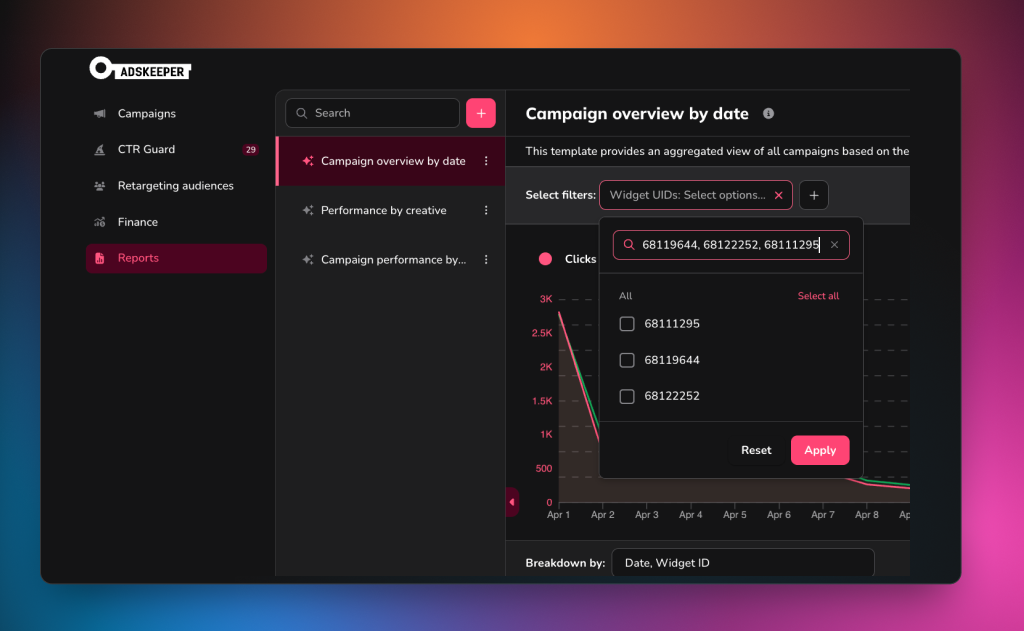The image size is (1024, 631).
Task: Apply the widget UID filter
Action: (820, 450)
